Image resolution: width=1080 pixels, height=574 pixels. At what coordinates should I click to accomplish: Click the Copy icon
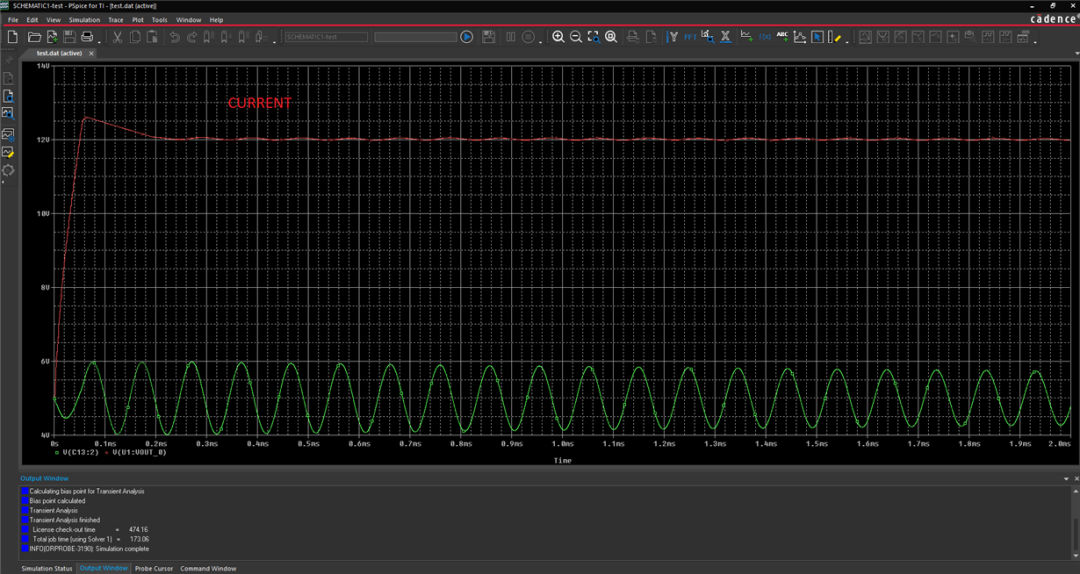tap(135, 37)
